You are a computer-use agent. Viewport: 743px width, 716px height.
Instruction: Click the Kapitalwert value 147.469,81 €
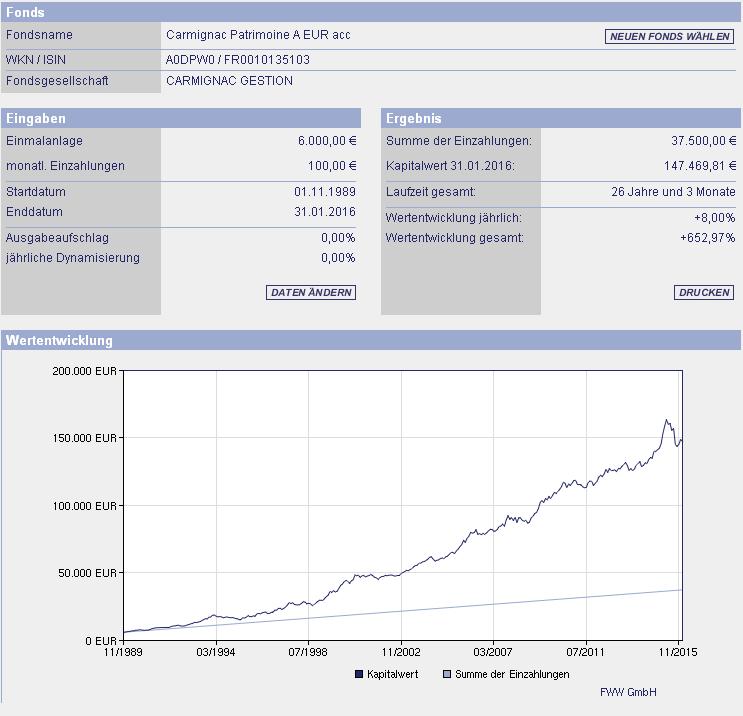pyautogui.click(x=700, y=166)
